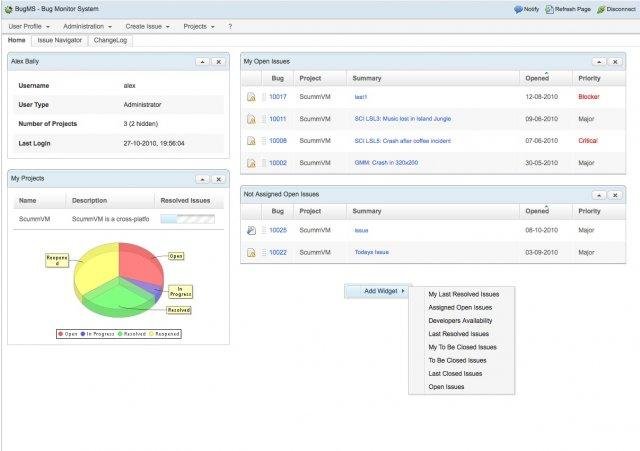The height and width of the screenshot is (451, 640).
Task: Switch to the ChangeLog tab
Action: pyautogui.click(x=110, y=40)
